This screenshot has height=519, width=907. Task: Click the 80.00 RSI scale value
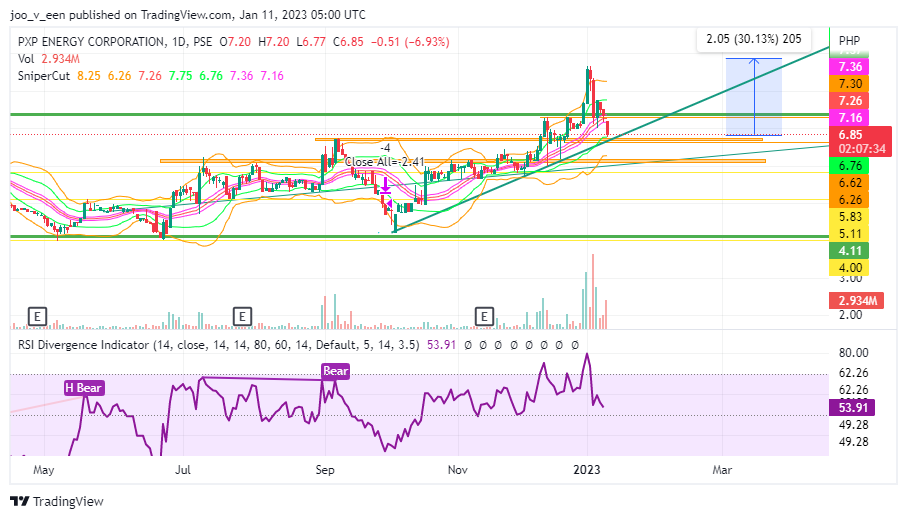click(x=853, y=352)
